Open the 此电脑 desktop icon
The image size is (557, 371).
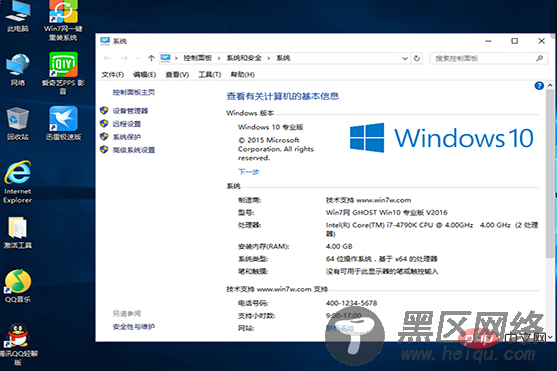[18, 16]
